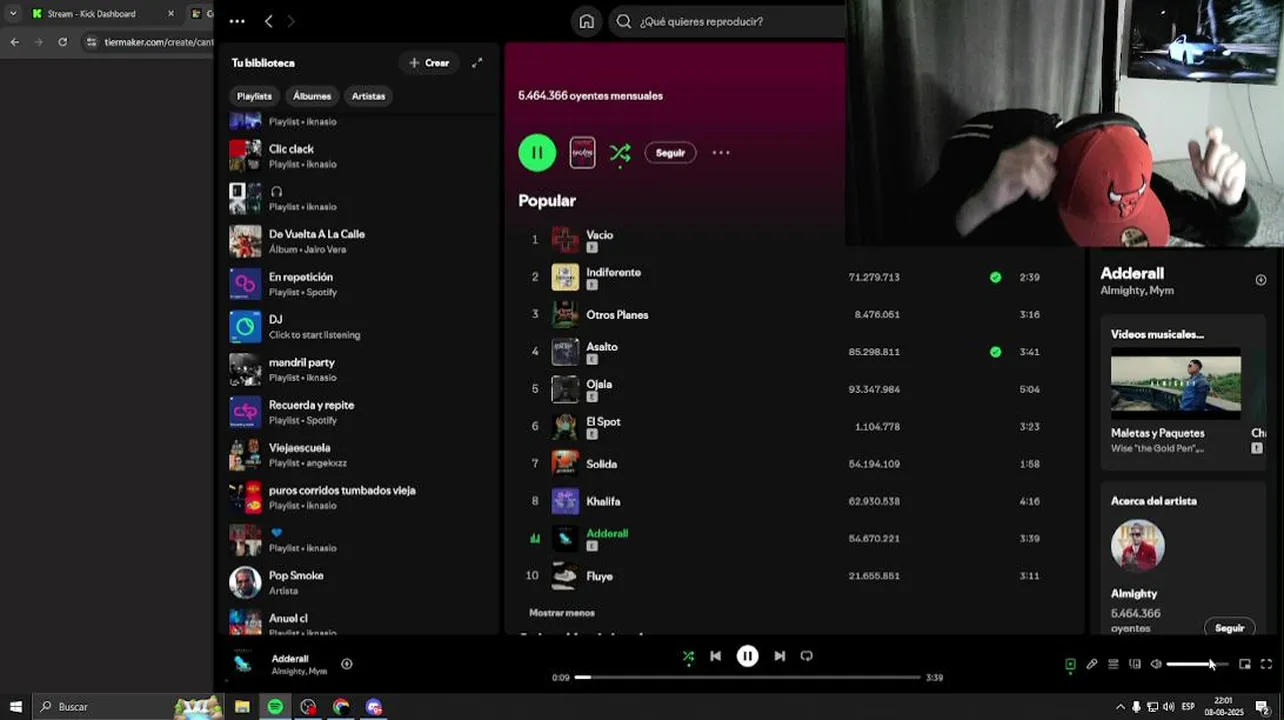Open the mandril party playlist
The height and width of the screenshot is (720, 1284).
click(360, 370)
